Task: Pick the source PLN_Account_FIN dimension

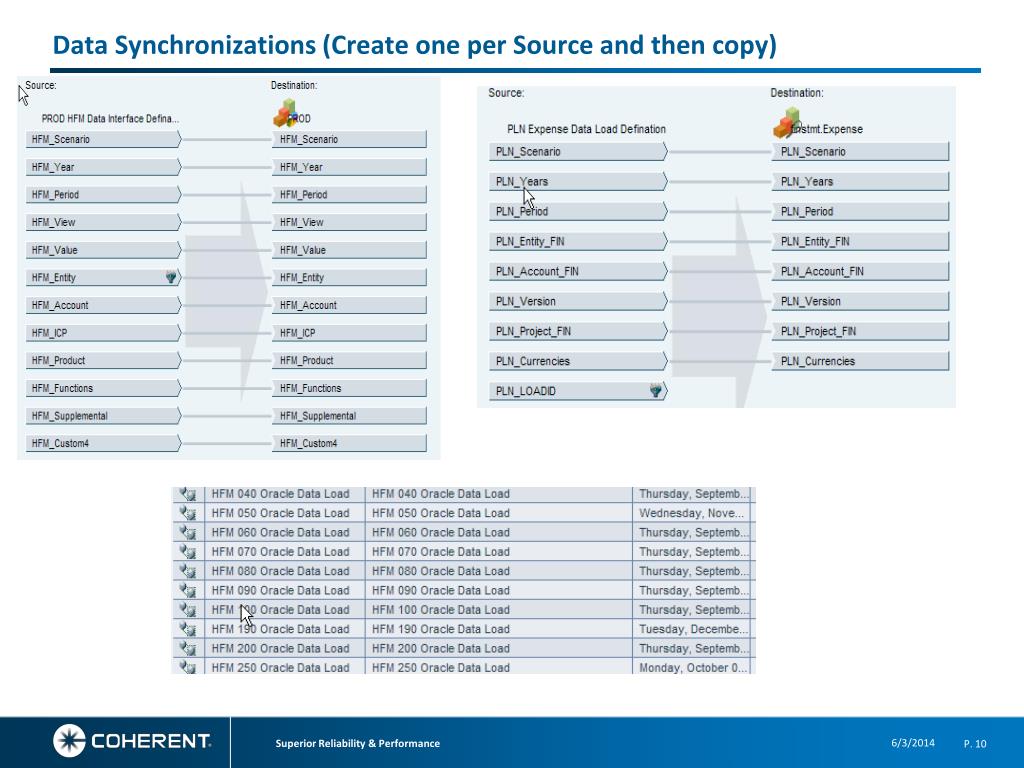Action: [578, 271]
